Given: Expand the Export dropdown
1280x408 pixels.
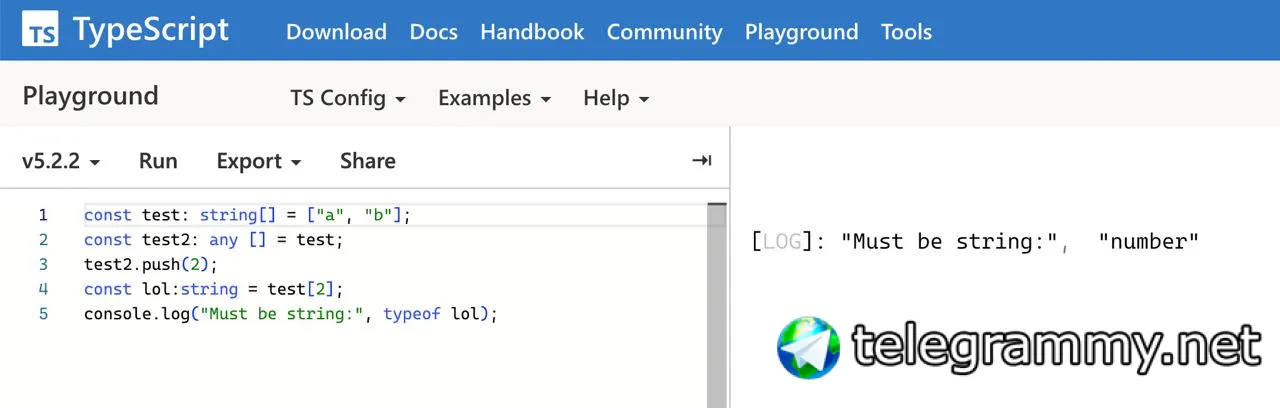Looking at the screenshot, I should (259, 161).
